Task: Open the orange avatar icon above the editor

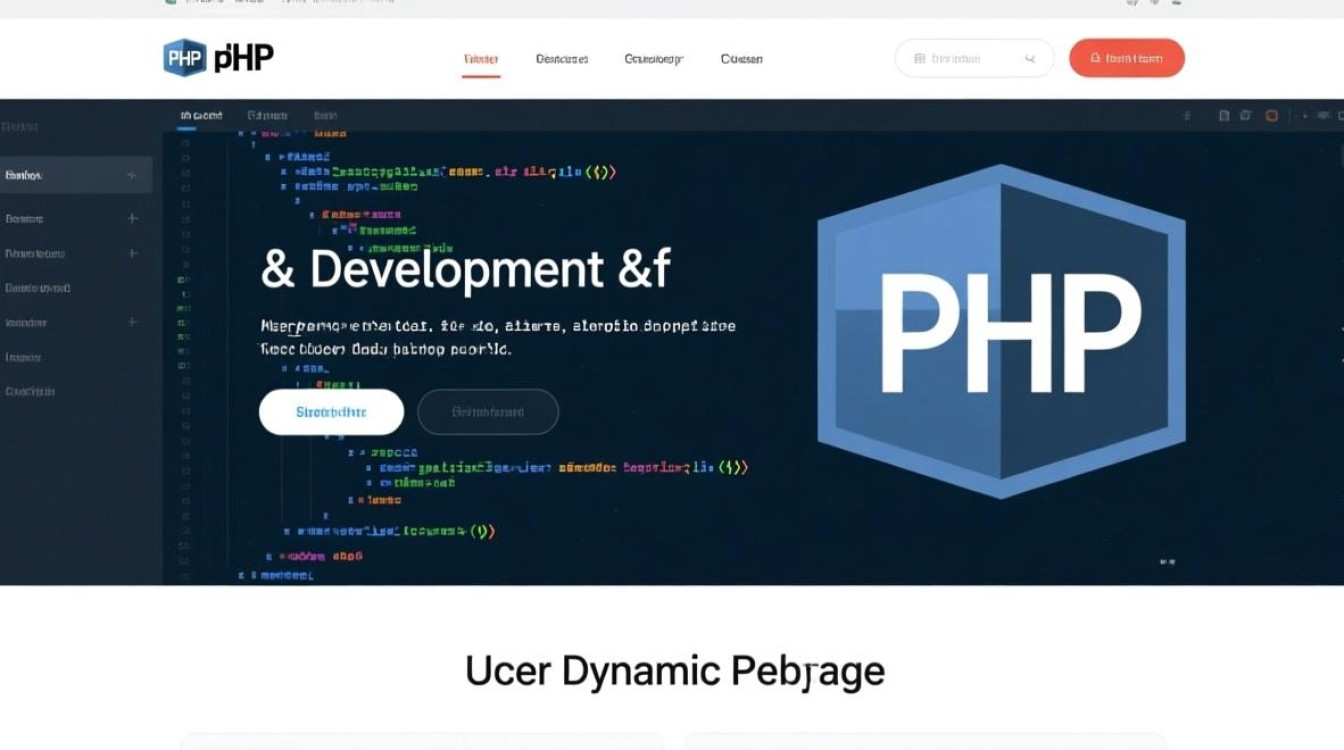Action: tap(1272, 115)
